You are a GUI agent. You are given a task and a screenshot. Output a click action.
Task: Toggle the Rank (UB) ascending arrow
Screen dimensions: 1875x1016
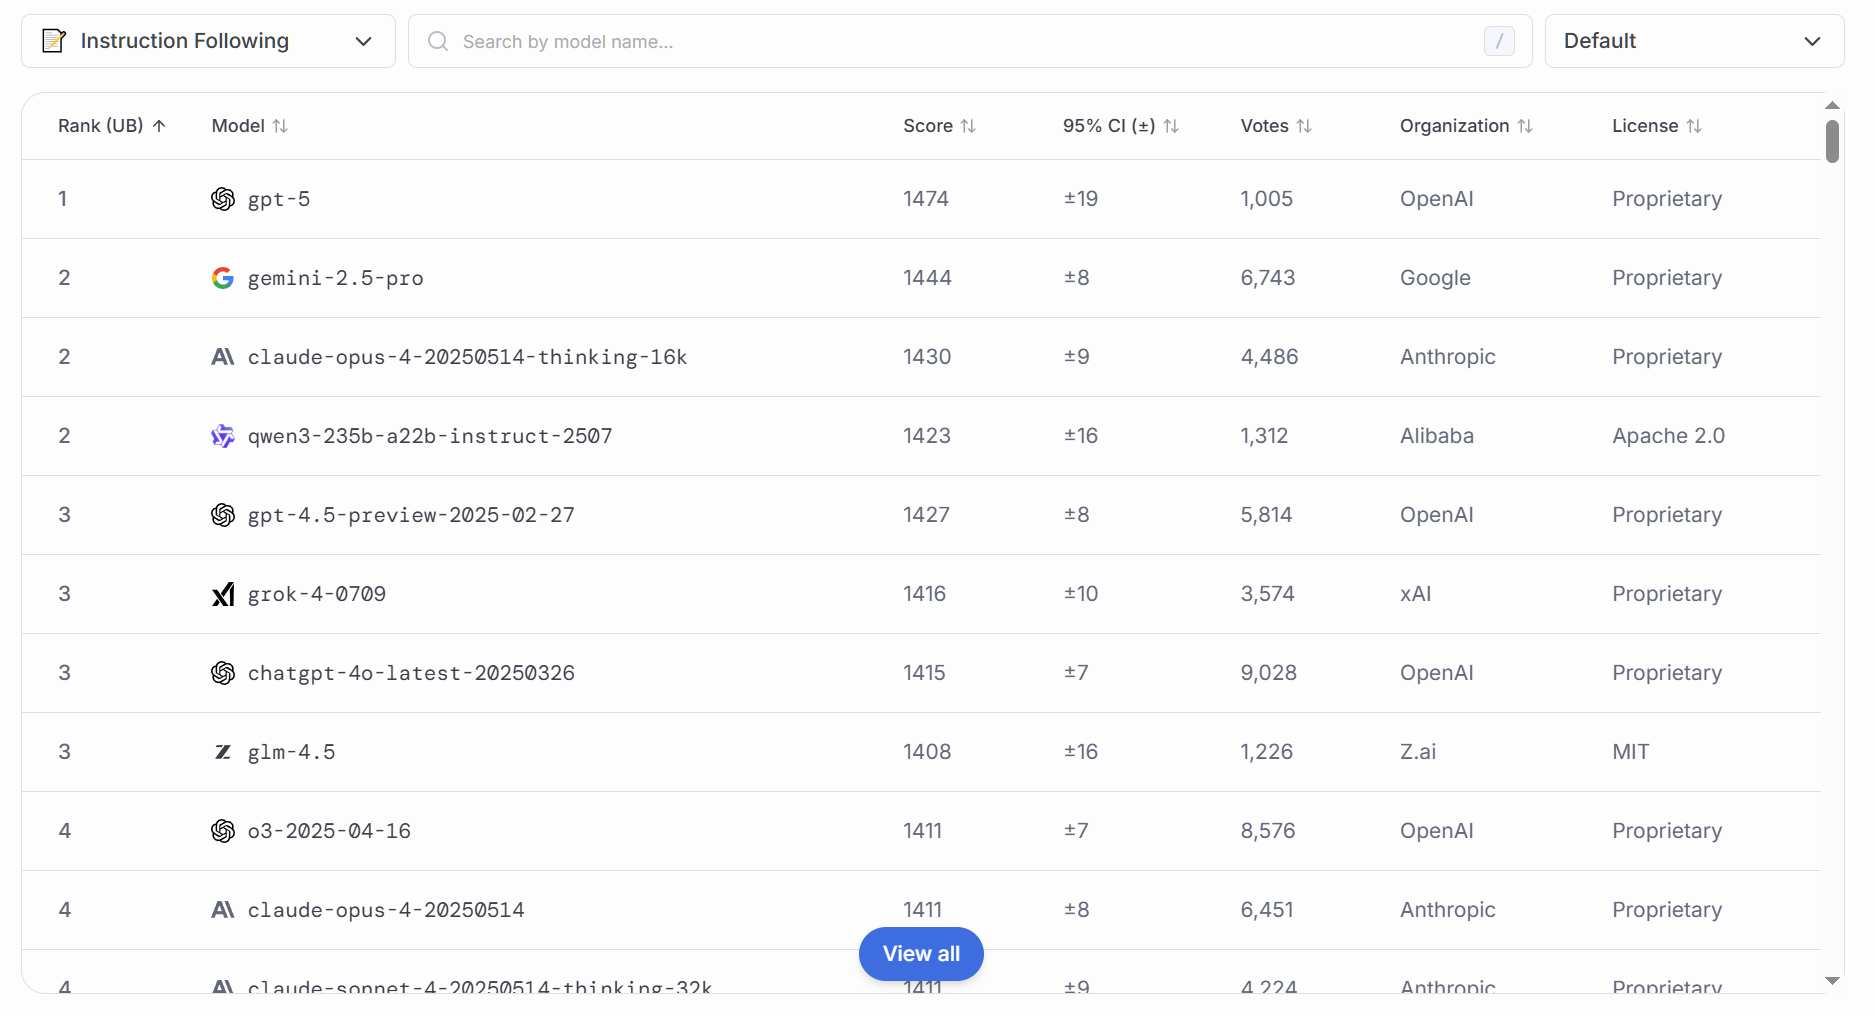pos(159,126)
